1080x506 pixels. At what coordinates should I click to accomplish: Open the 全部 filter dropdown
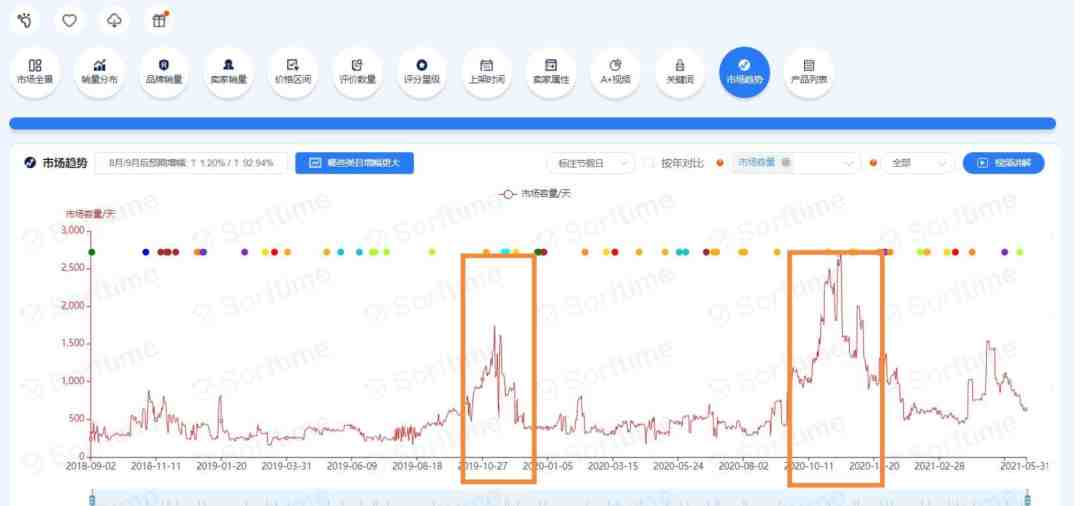click(x=918, y=163)
